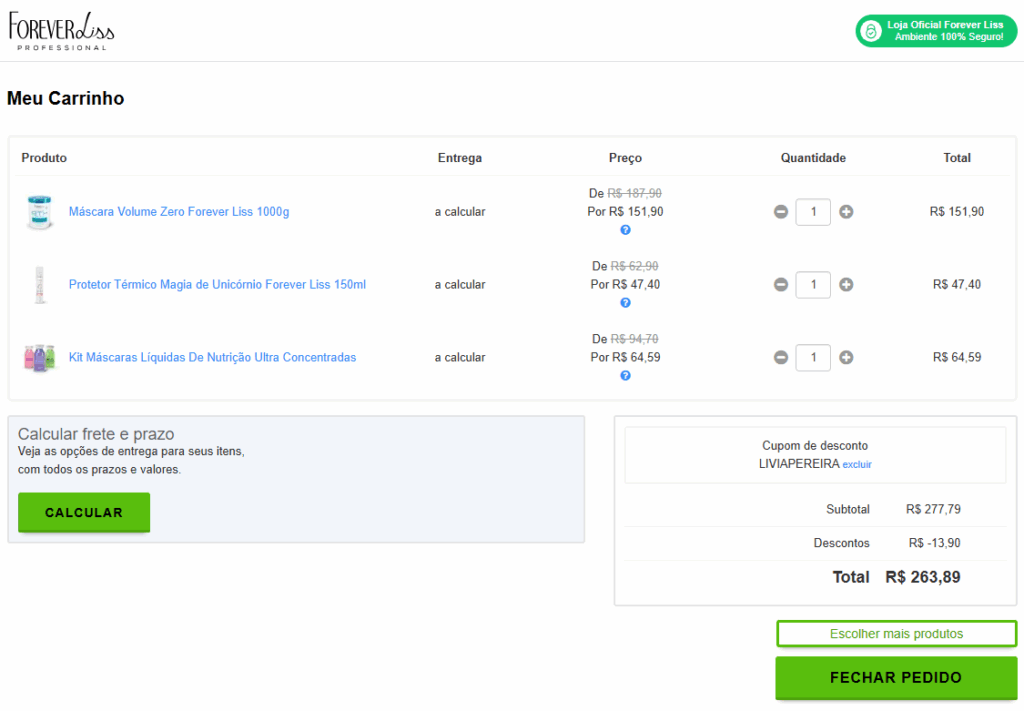1024x711 pixels.
Task: Decrease quantity of Kit Máscaras Líquidas
Action: tap(781, 357)
